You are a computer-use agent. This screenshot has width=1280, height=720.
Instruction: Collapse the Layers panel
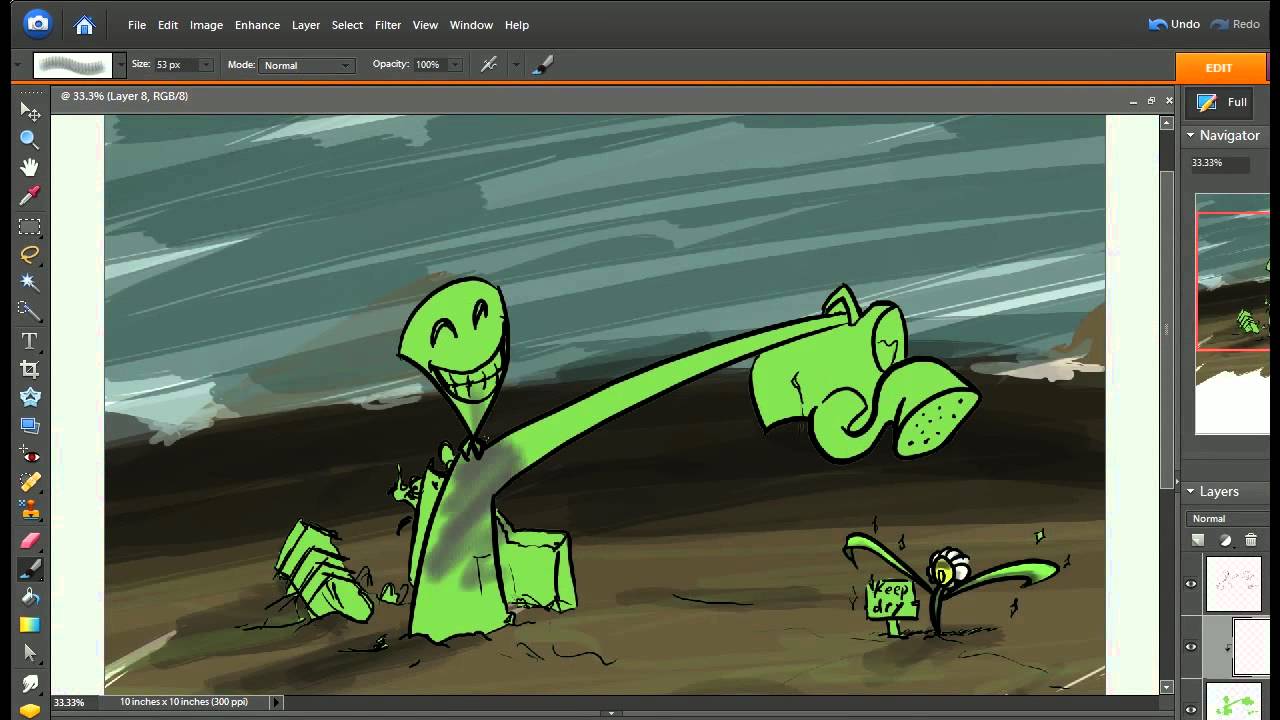1191,491
